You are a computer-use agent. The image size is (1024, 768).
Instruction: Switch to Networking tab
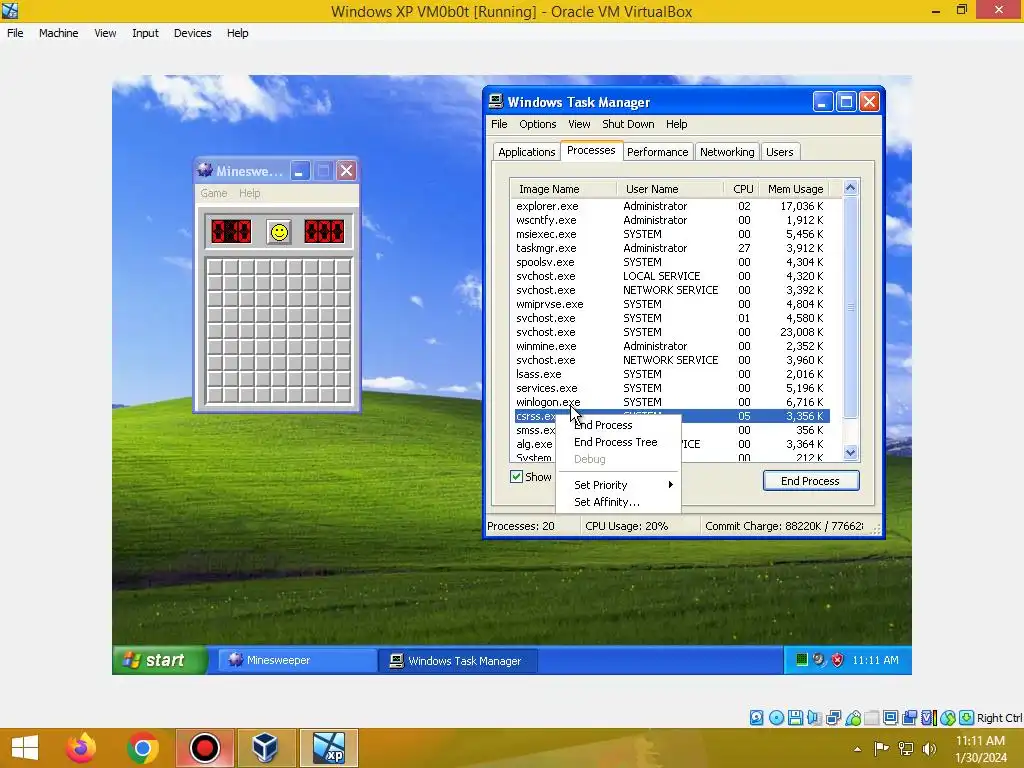[727, 152]
